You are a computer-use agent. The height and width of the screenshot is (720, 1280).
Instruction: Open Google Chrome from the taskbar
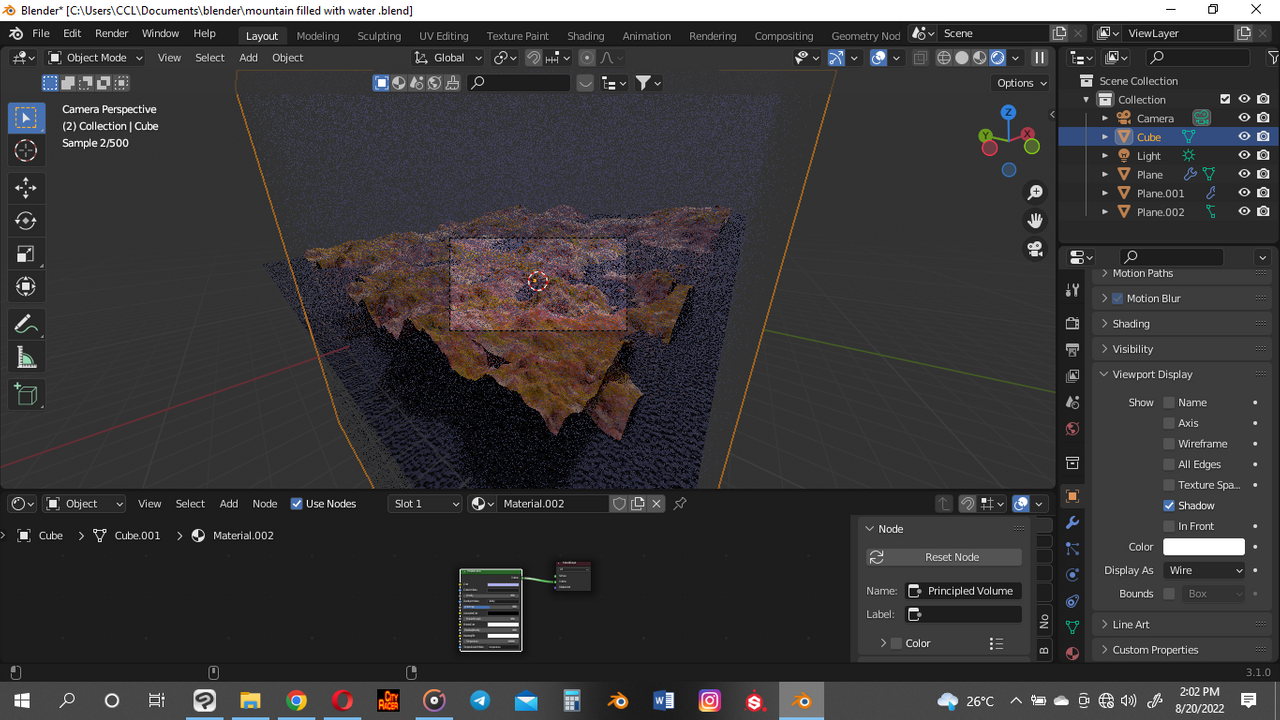[296, 701]
